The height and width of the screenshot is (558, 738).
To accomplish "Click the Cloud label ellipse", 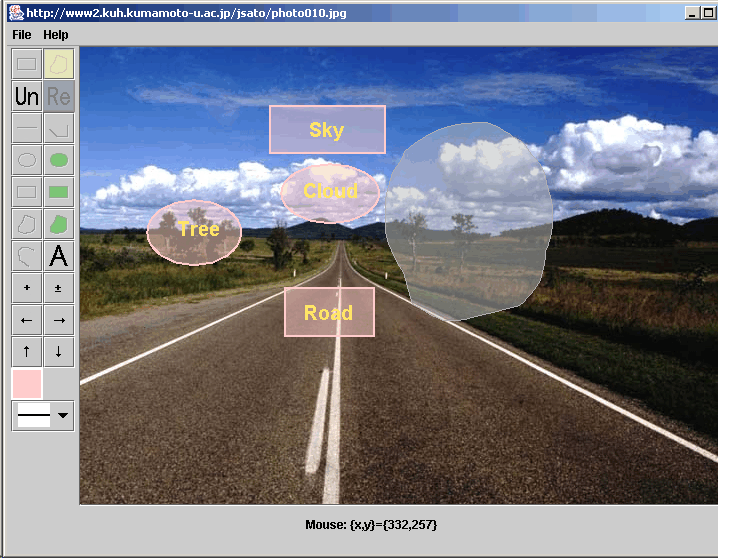I will click(x=330, y=192).
